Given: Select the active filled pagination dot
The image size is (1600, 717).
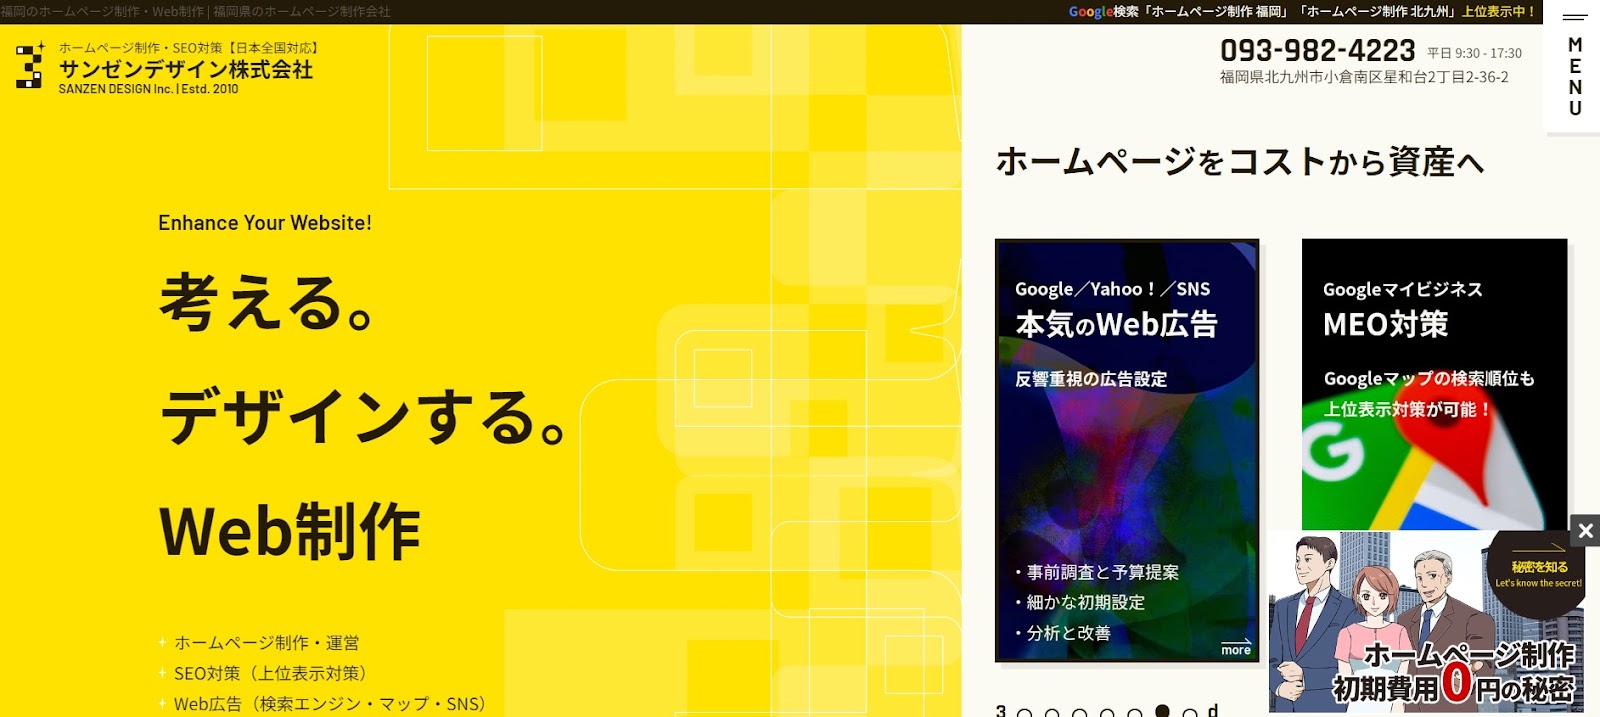Looking at the screenshot, I should point(1162,711).
